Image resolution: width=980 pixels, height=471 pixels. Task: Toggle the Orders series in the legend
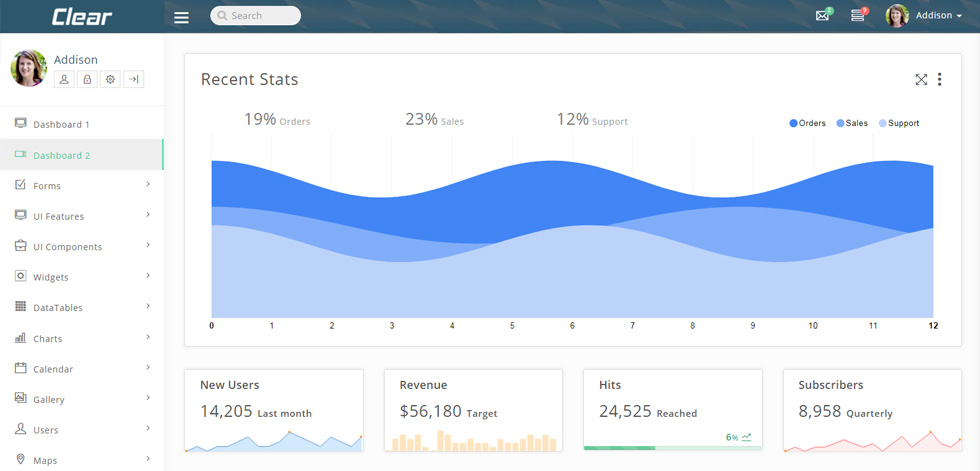(808, 123)
